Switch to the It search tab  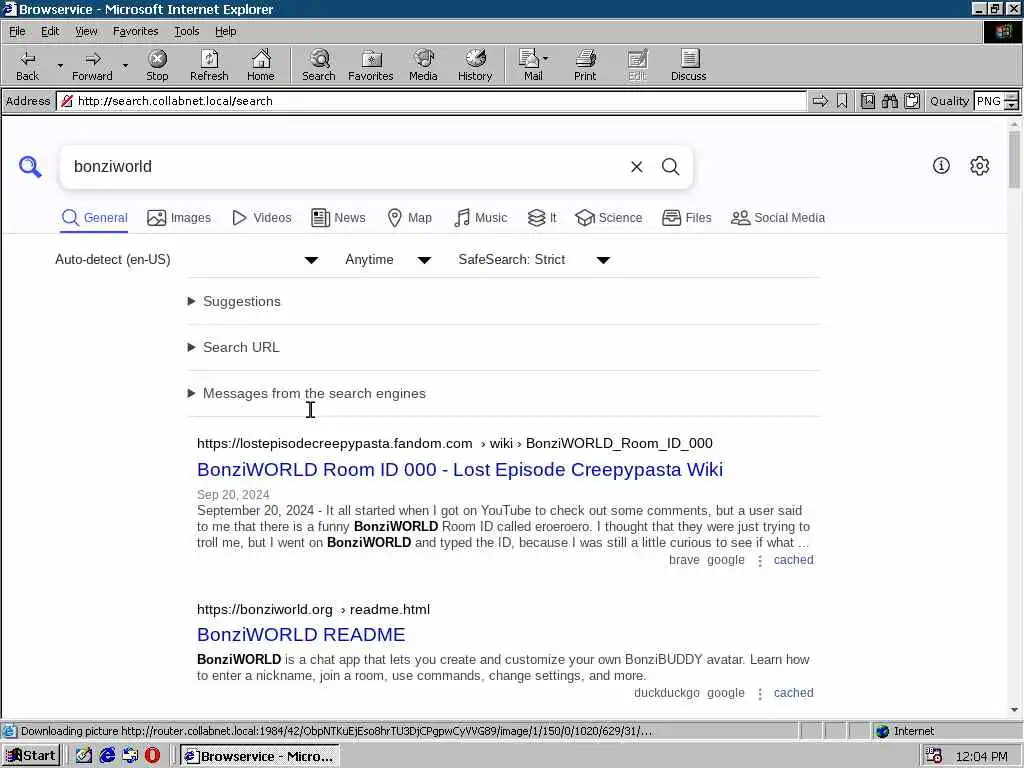[542, 218]
